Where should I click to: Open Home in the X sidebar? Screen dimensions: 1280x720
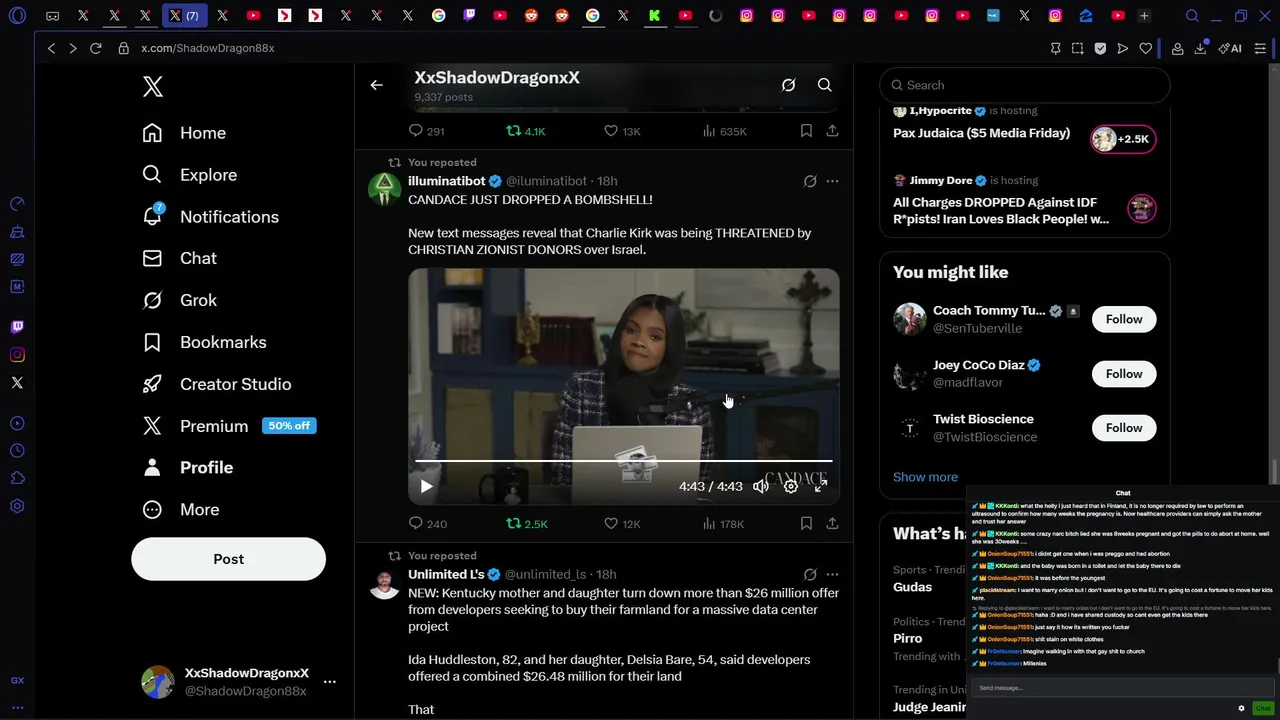tap(185, 133)
